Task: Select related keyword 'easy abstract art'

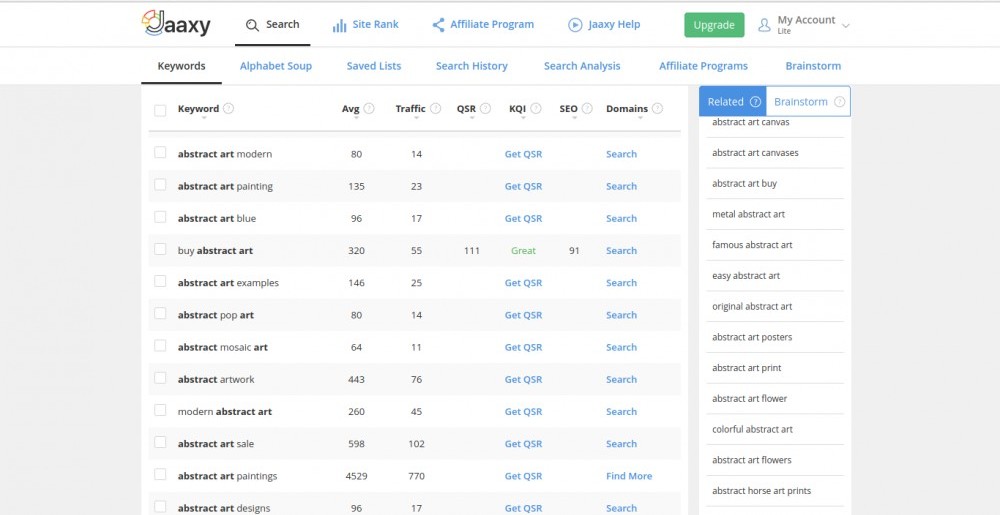Action: click(746, 275)
